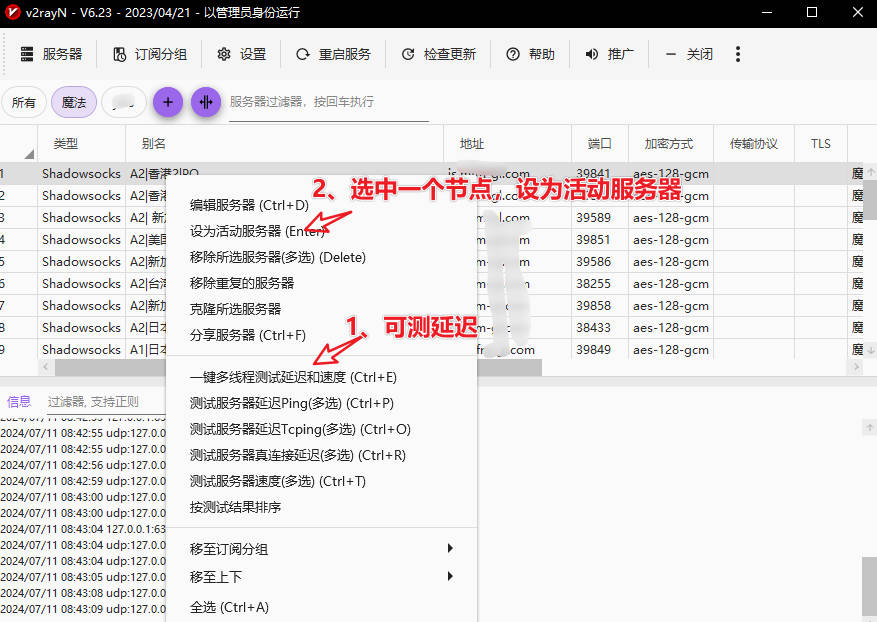Expand the 移至上下 submenu

pos(322,577)
